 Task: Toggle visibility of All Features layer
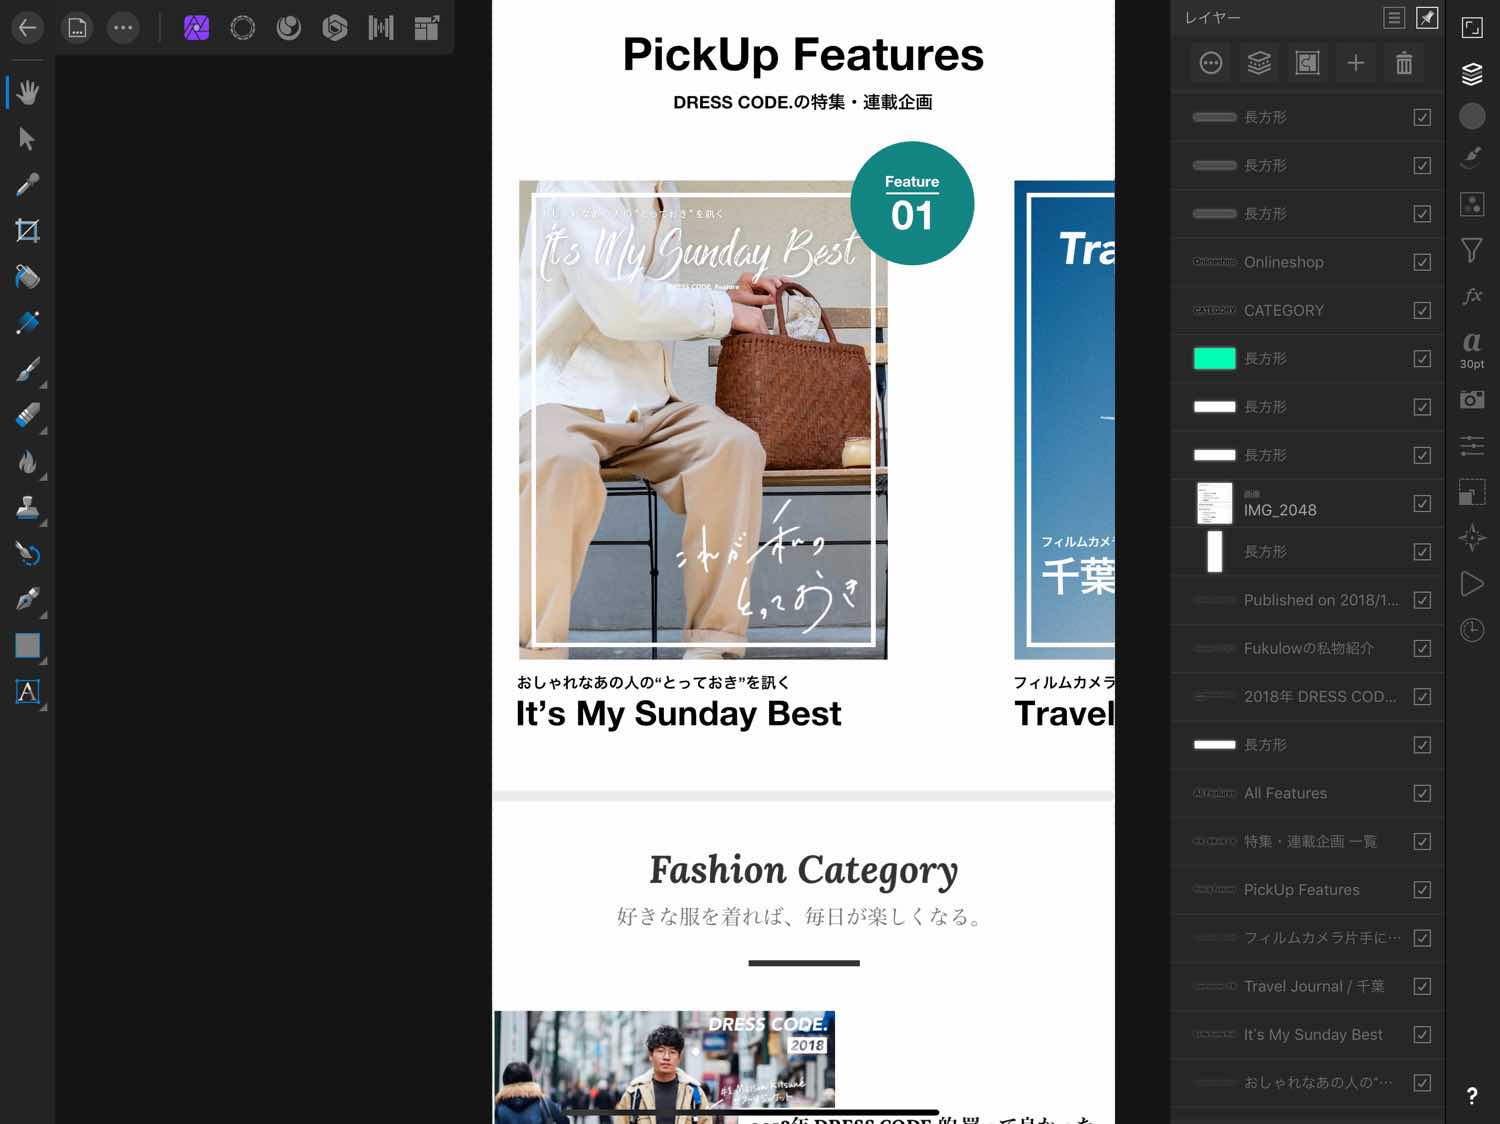[x=1422, y=793]
